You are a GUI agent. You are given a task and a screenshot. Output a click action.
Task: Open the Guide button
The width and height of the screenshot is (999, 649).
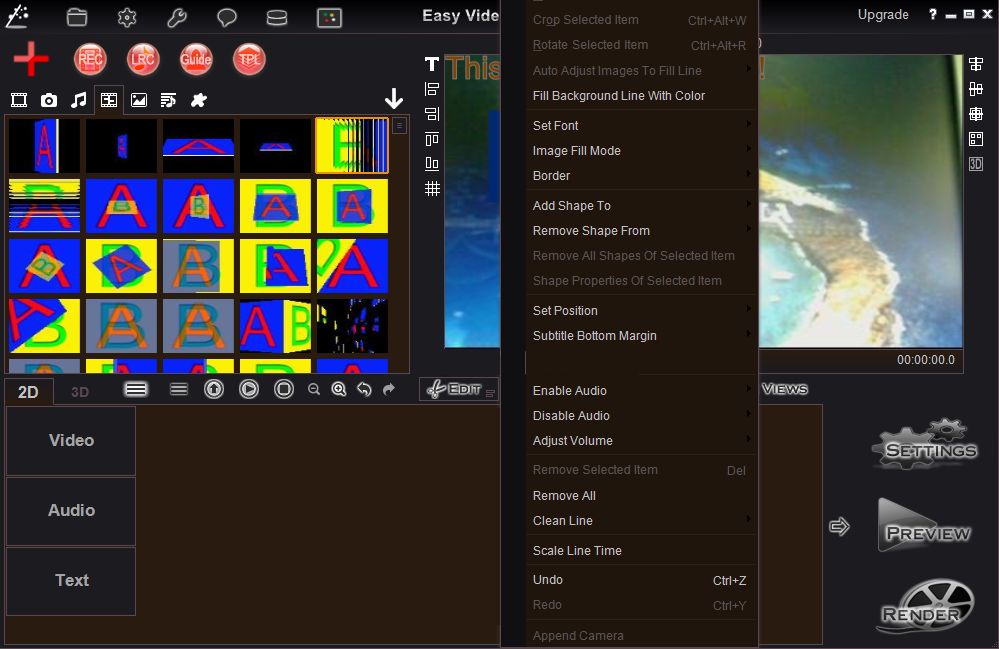pos(196,59)
